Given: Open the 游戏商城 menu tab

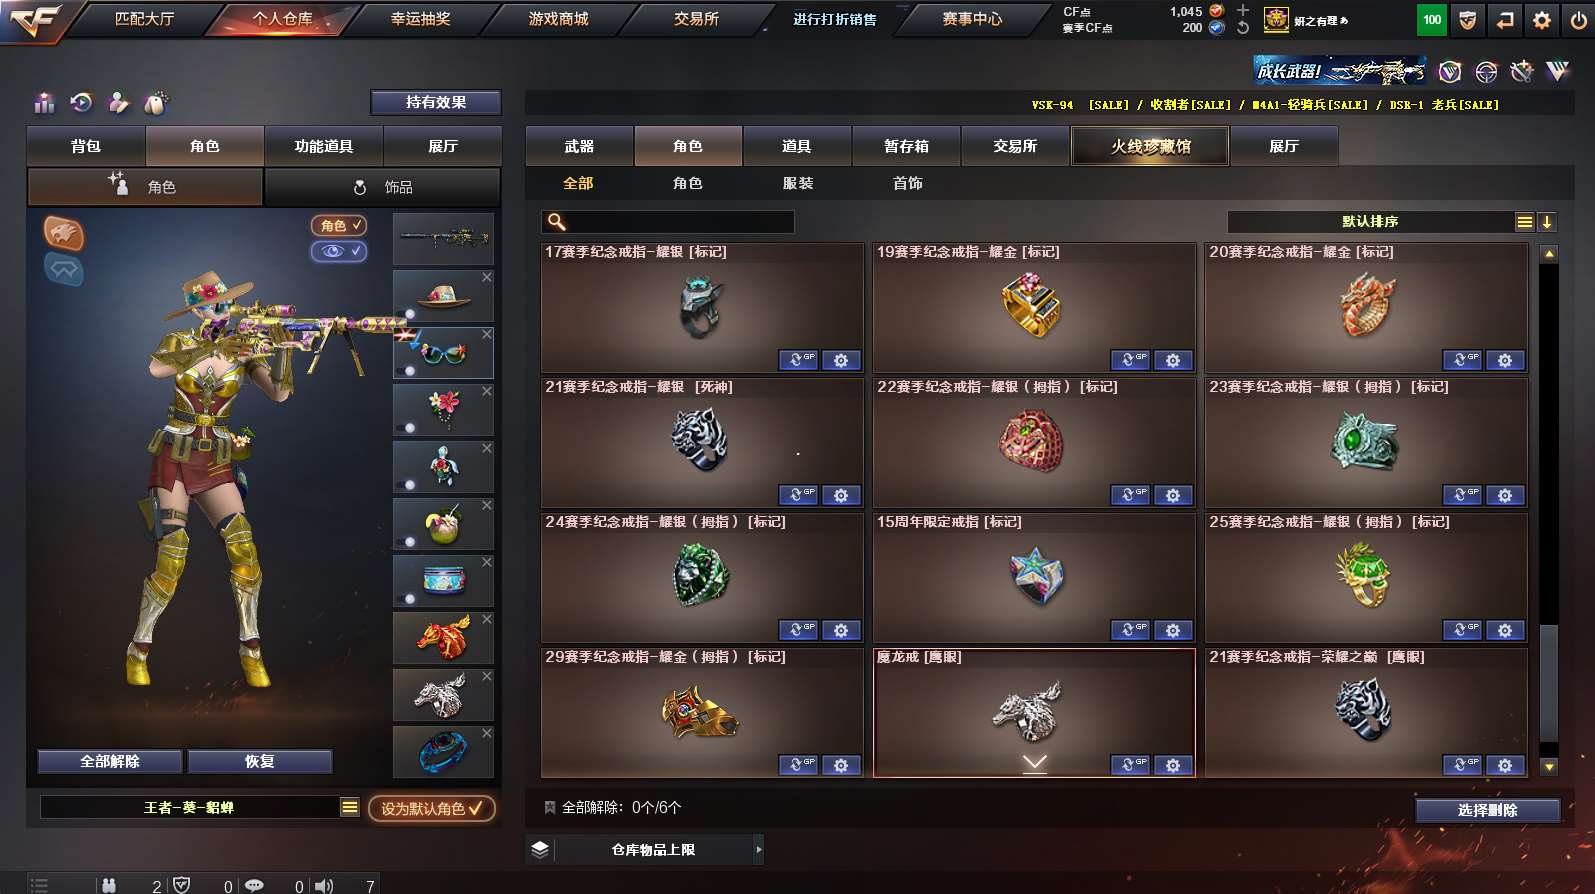Looking at the screenshot, I should 558,19.
